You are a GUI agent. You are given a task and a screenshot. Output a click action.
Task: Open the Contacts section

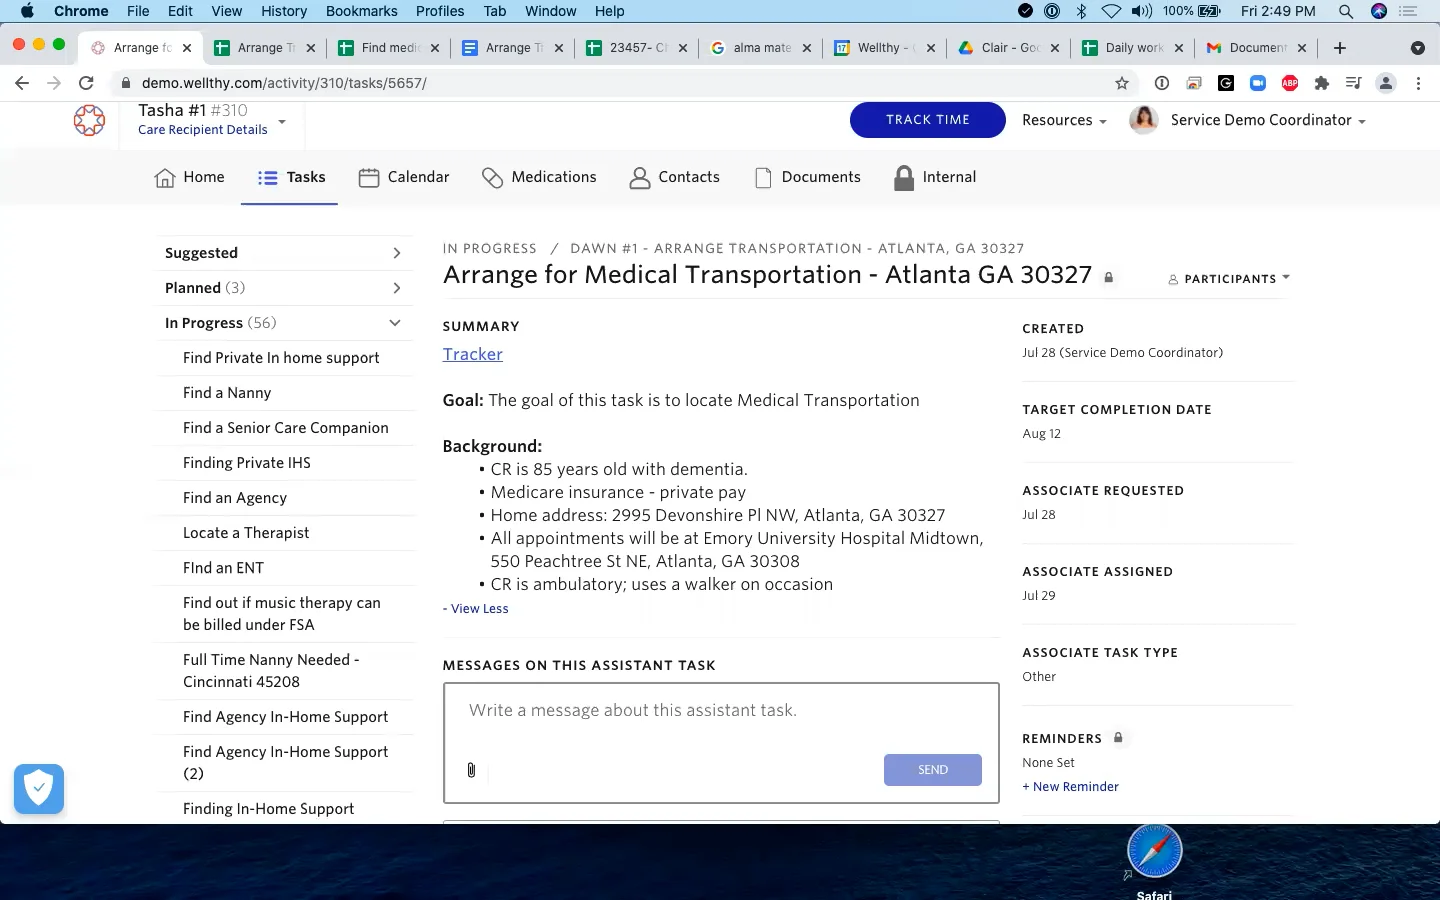tap(674, 177)
